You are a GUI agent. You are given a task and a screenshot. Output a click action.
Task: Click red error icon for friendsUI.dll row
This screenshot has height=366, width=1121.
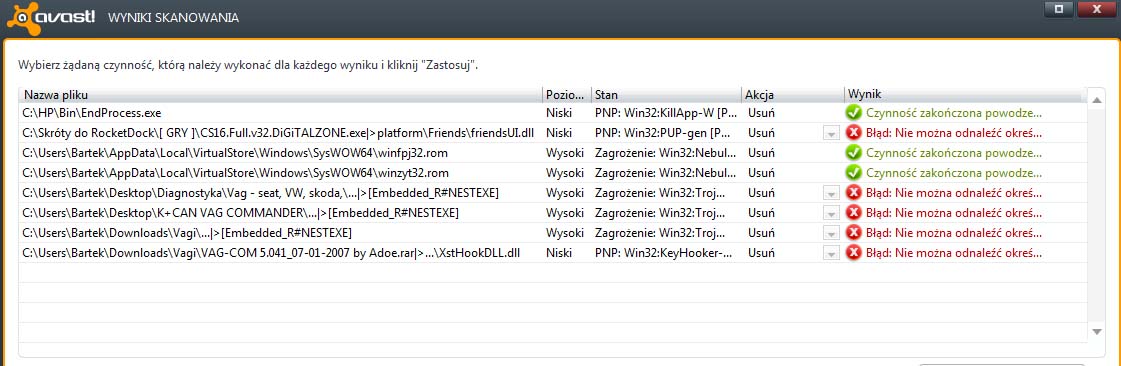click(853, 132)
